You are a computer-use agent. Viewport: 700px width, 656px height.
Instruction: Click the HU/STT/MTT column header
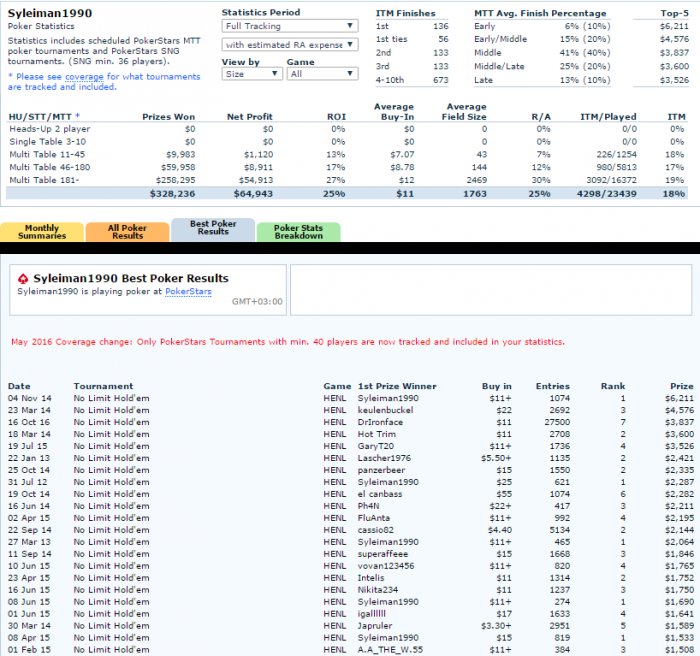44,117
